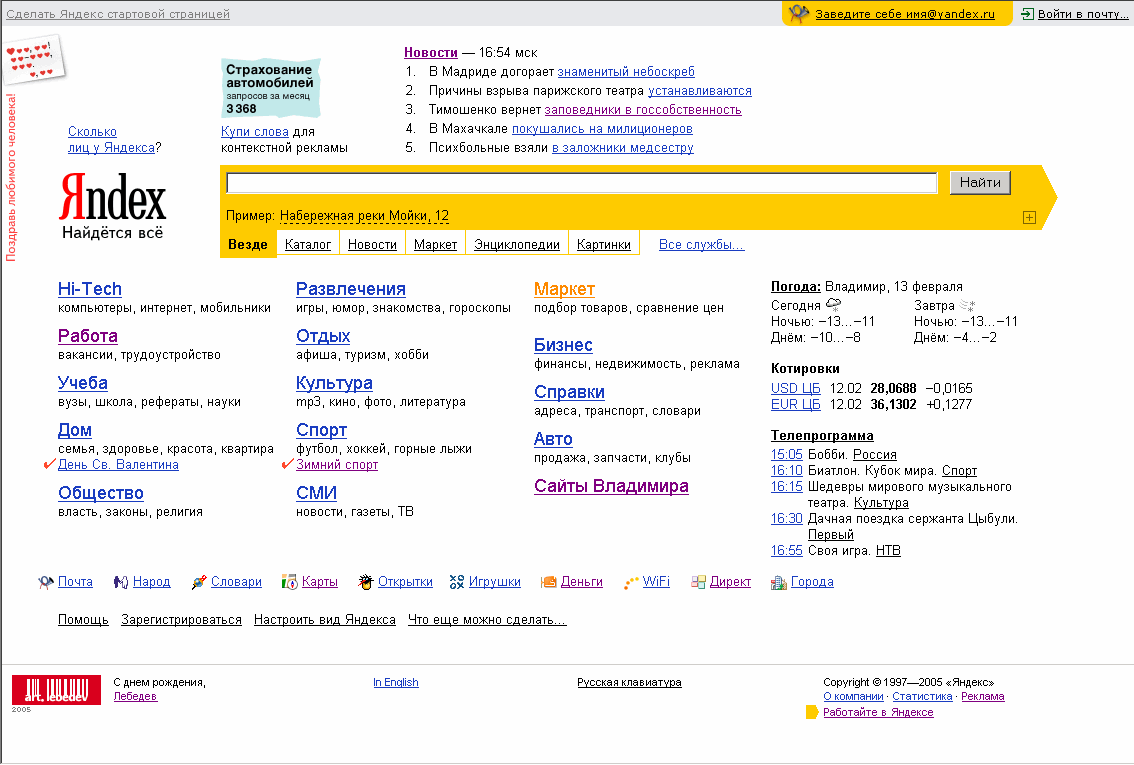Open the Дом category
Viewport: 1134px width, 765px height.
74,430
